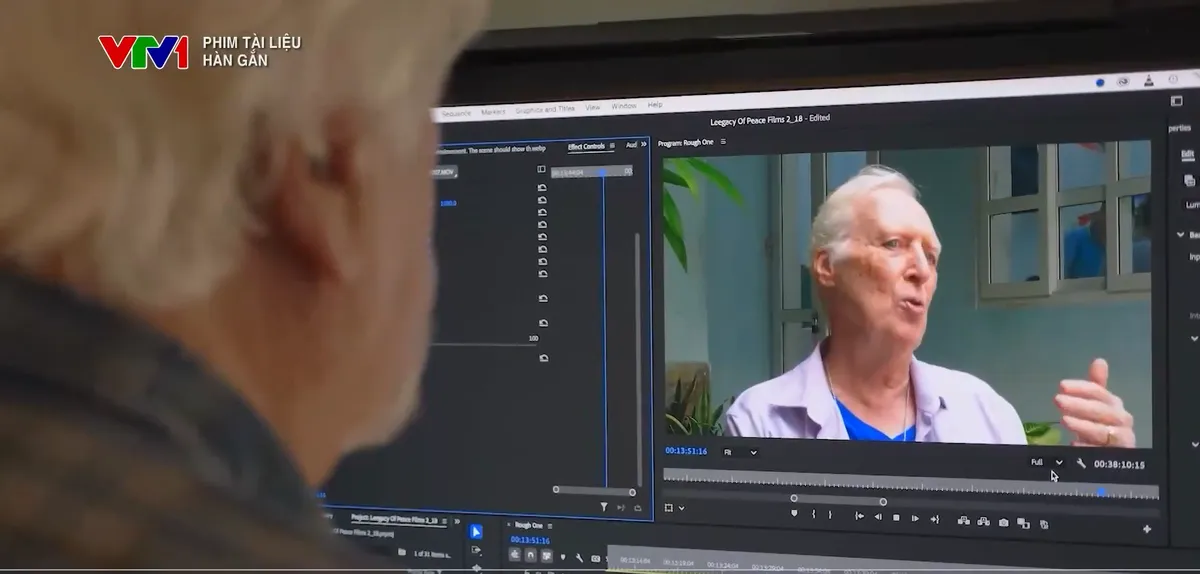Open the Sequence menu
This screenshot has width=1200, height=574.
coord(455,113)
